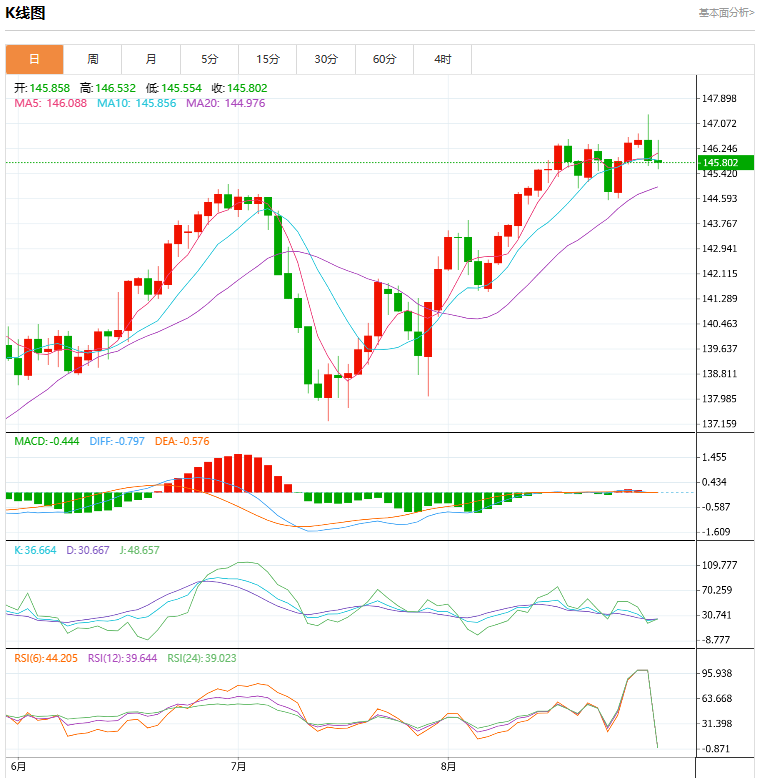Screen dimensions: 757x778
Task: Click the MACD: -0.444 label
Action: pos(47,441)
